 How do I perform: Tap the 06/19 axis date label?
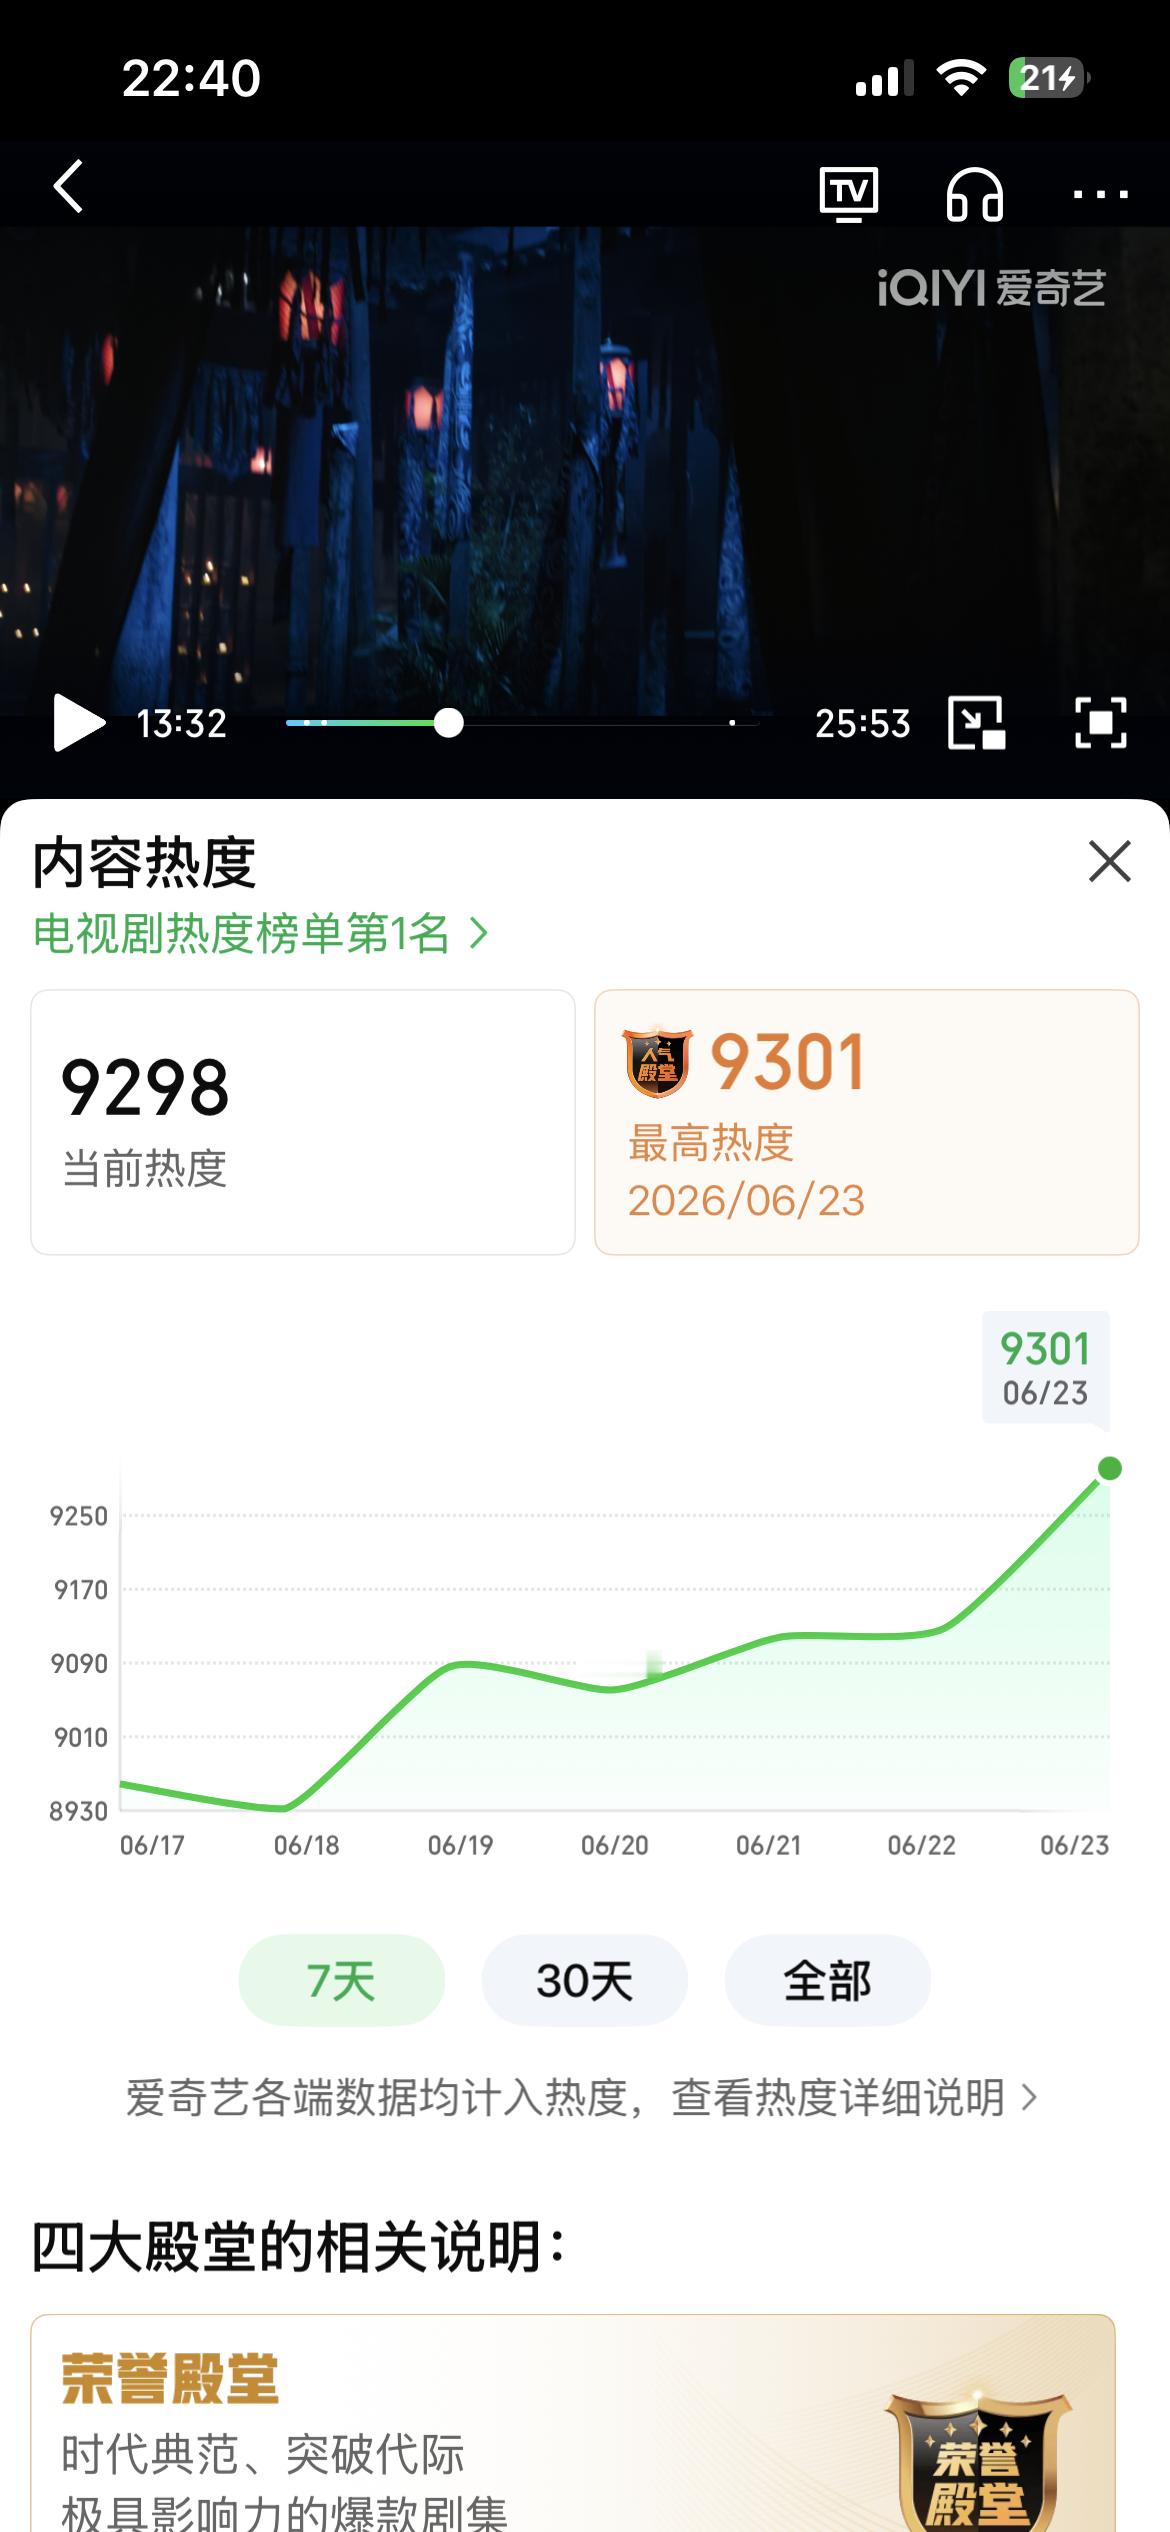pos(460,1846)
